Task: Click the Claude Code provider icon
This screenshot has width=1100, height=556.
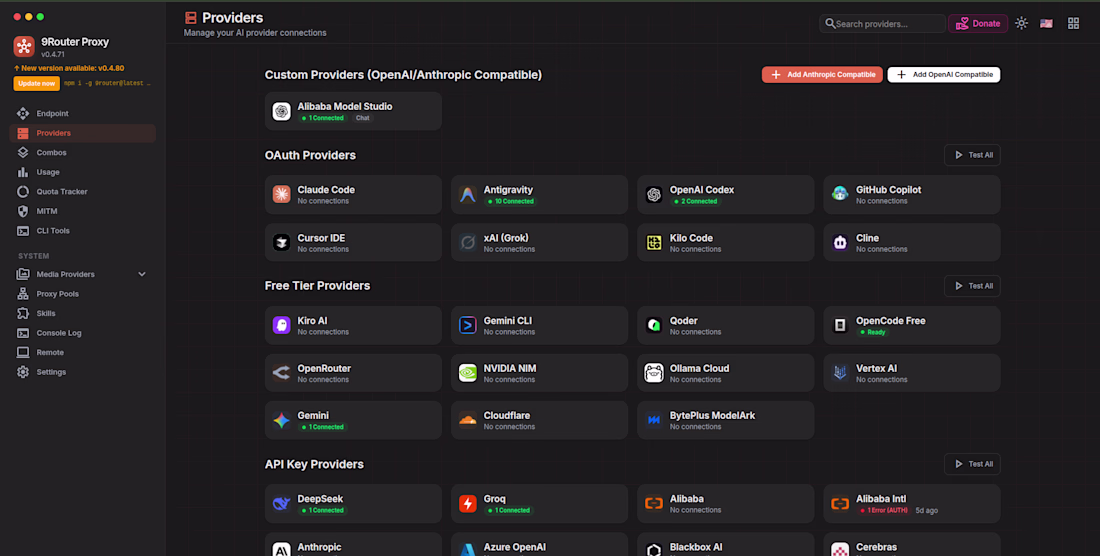Action: [281, 194]
